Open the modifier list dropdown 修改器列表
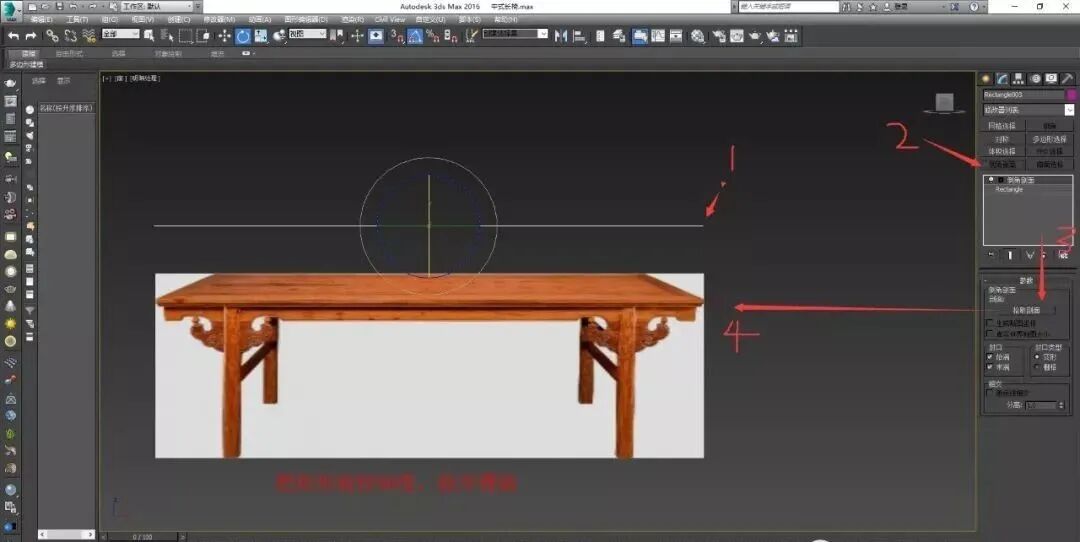 pos(1028,110)
